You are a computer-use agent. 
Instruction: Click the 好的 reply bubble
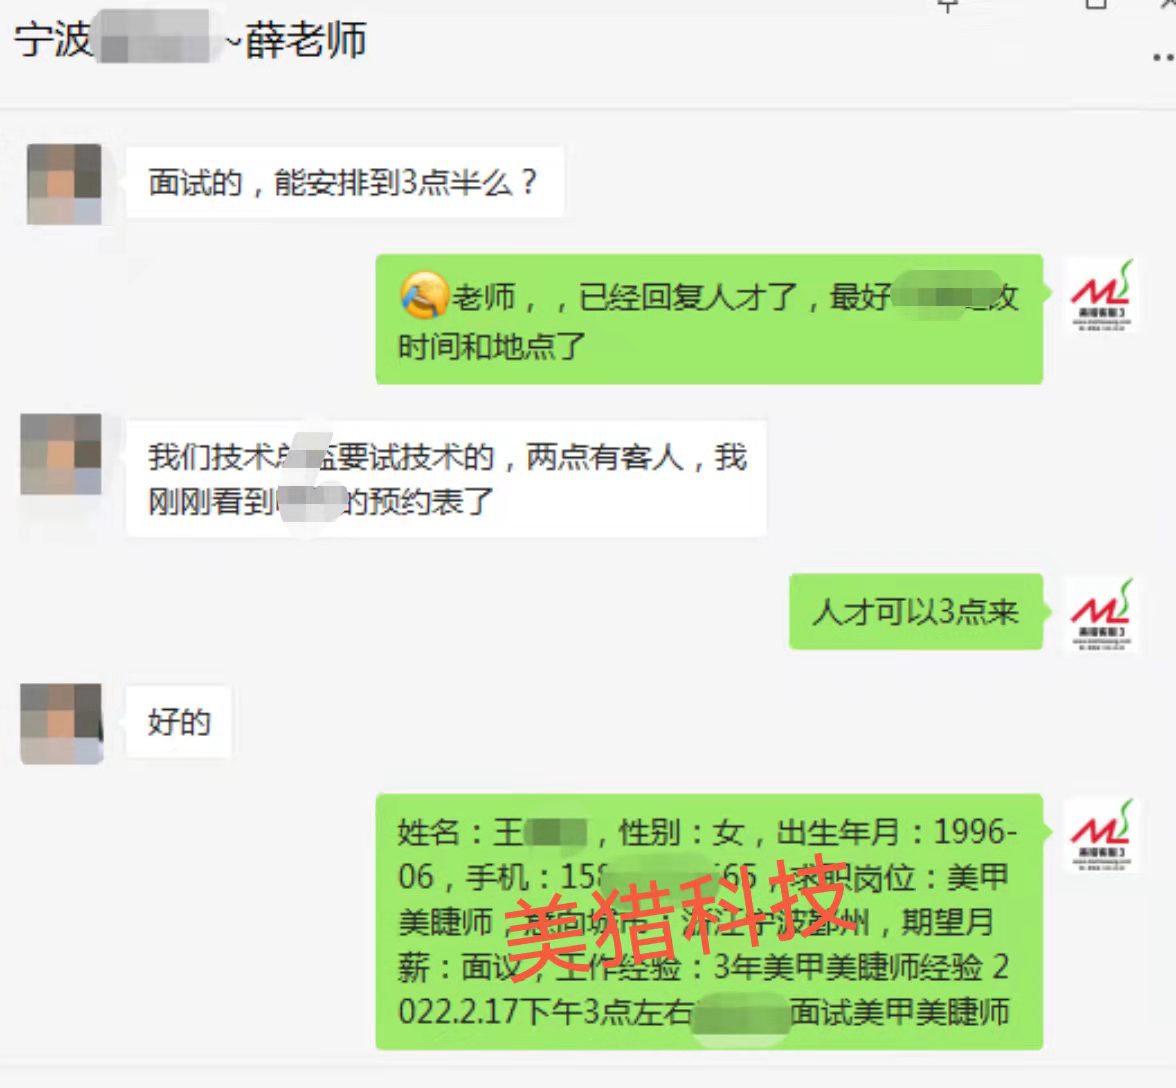pos(178,721)
